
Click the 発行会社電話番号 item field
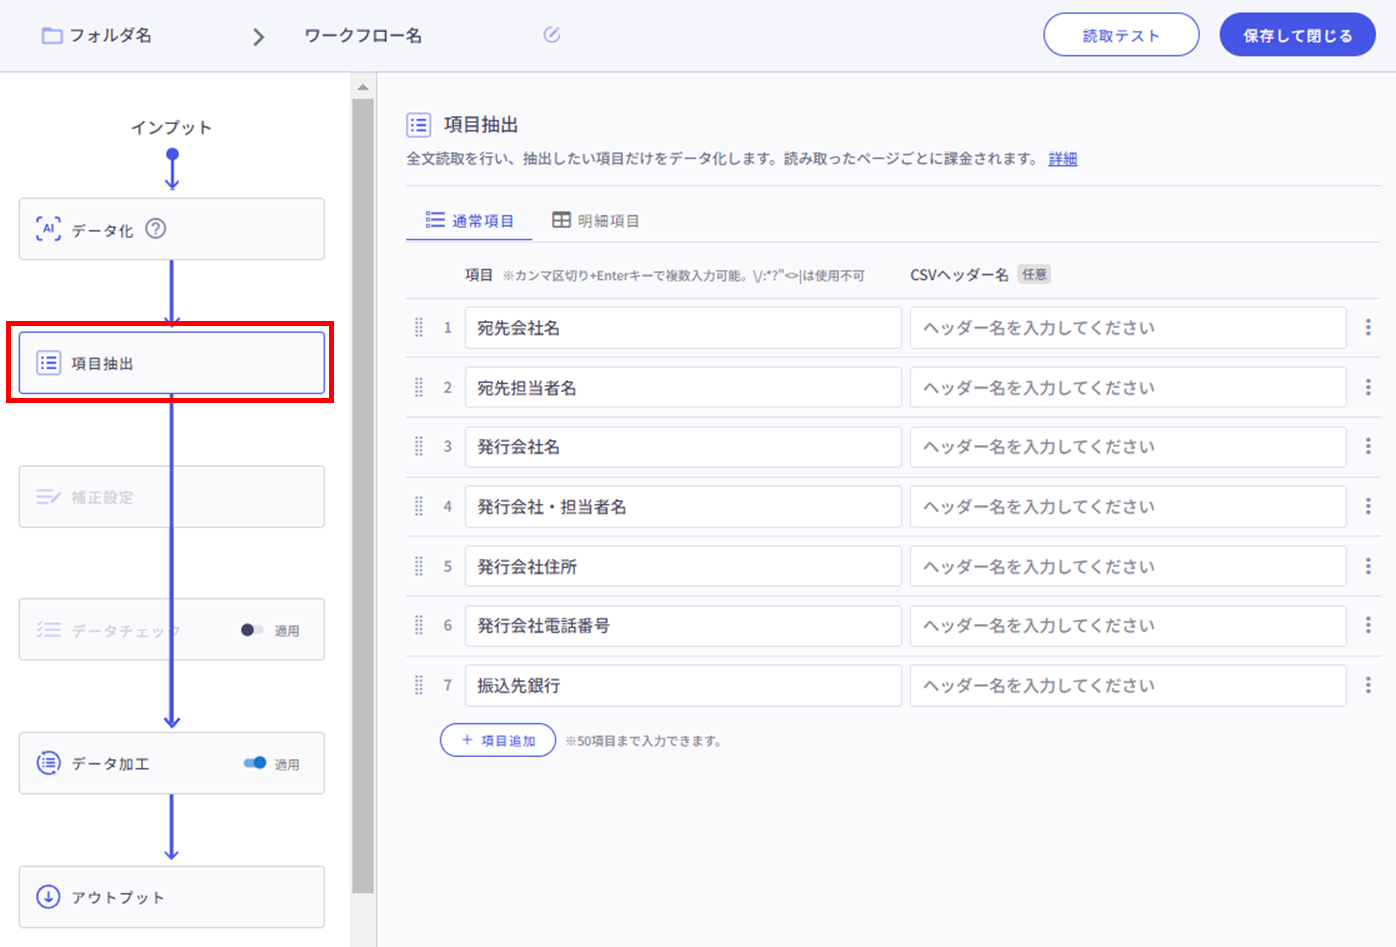(x=683, y=626)
